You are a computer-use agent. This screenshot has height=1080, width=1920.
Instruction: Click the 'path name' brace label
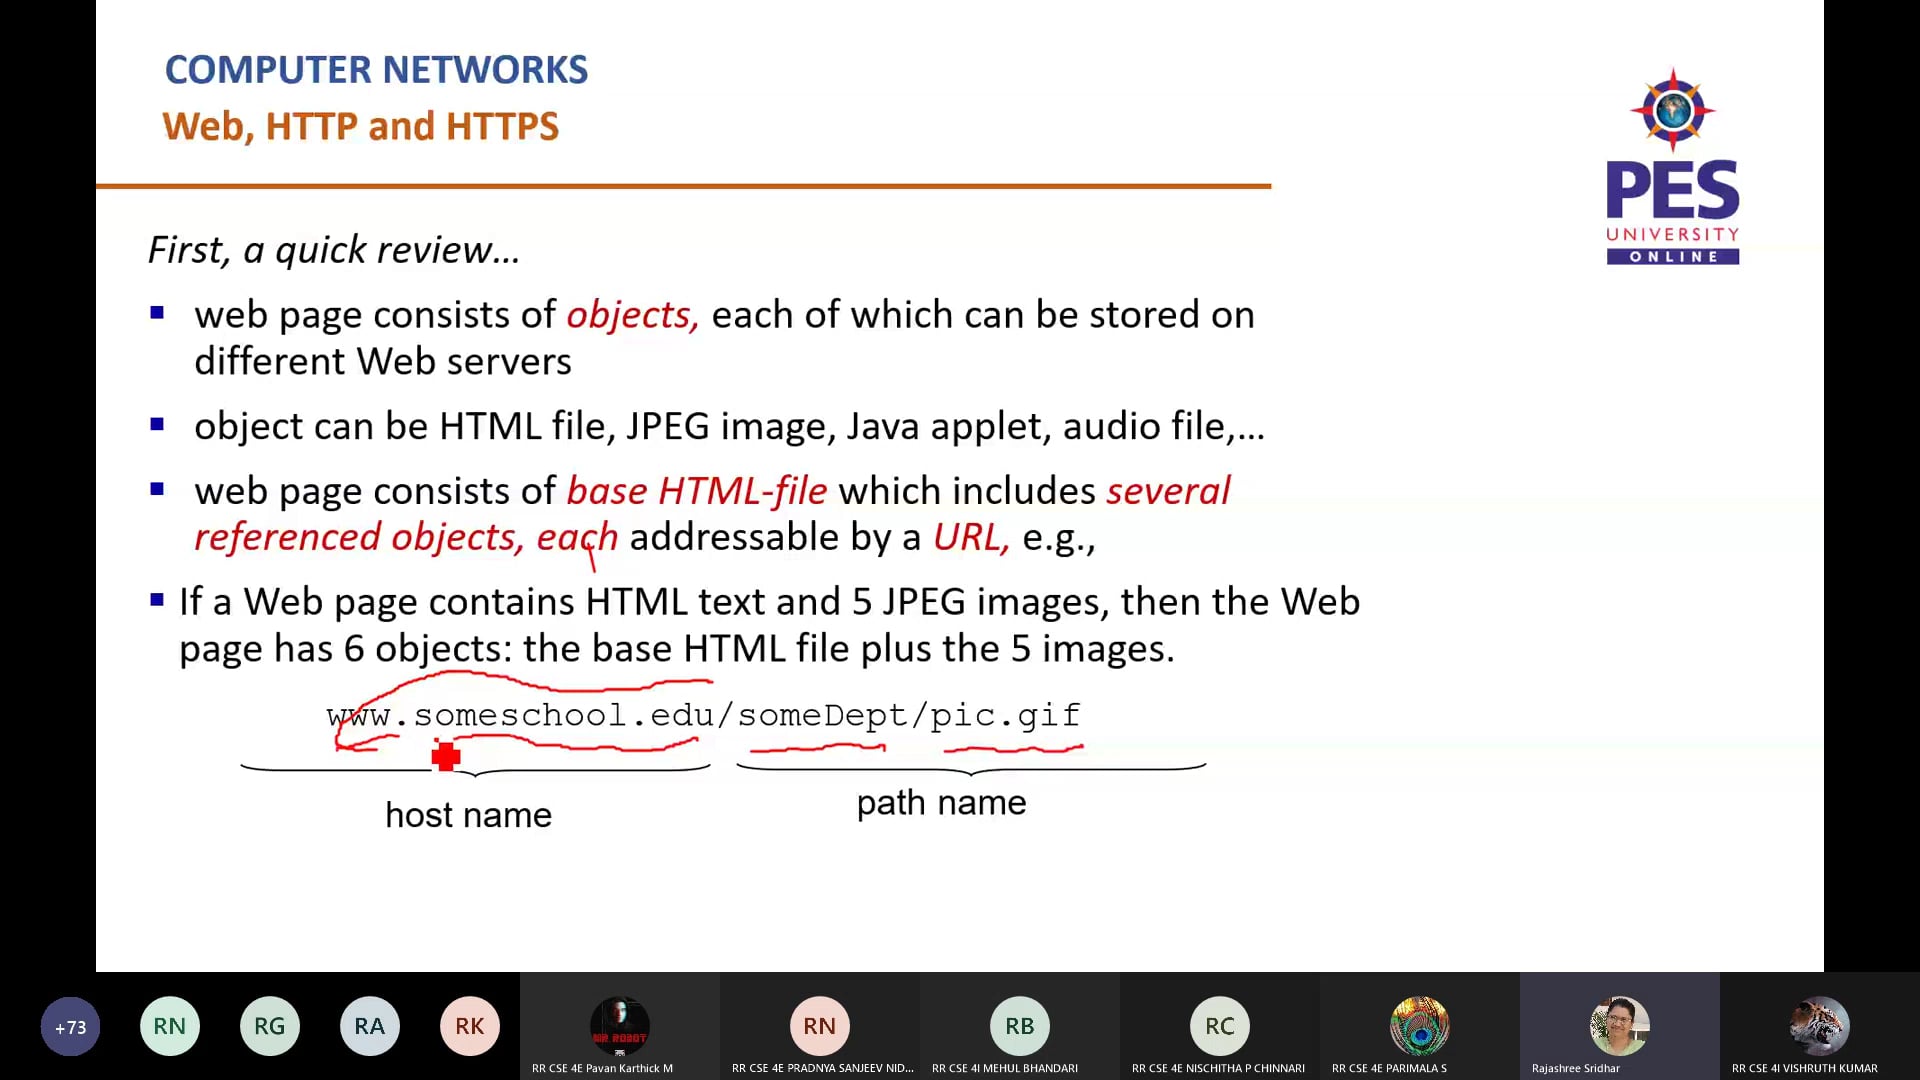(941, 802)
